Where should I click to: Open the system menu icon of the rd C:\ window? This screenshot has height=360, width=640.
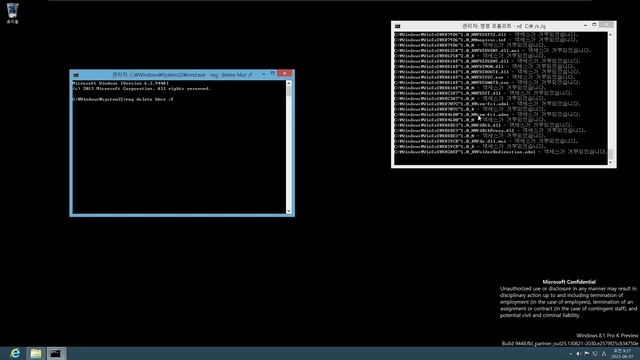coord(398,26)
